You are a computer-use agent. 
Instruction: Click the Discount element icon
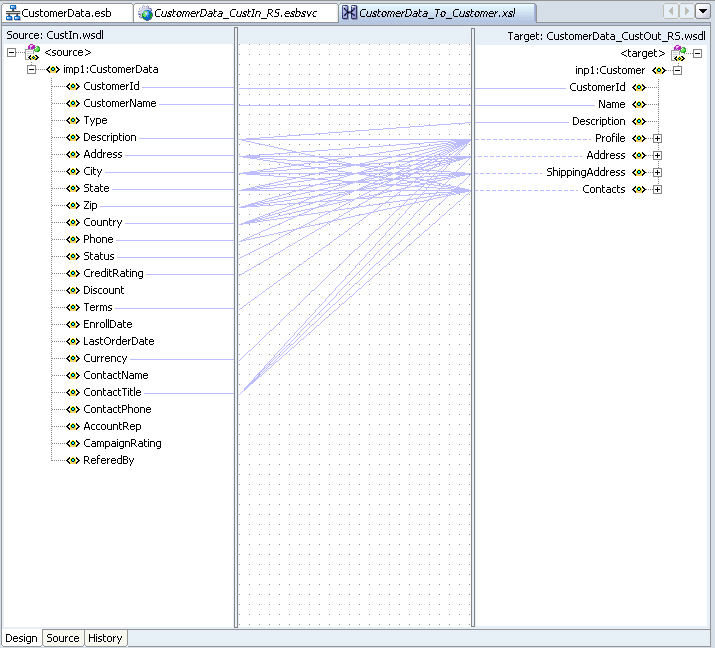[x=73, y=290]
